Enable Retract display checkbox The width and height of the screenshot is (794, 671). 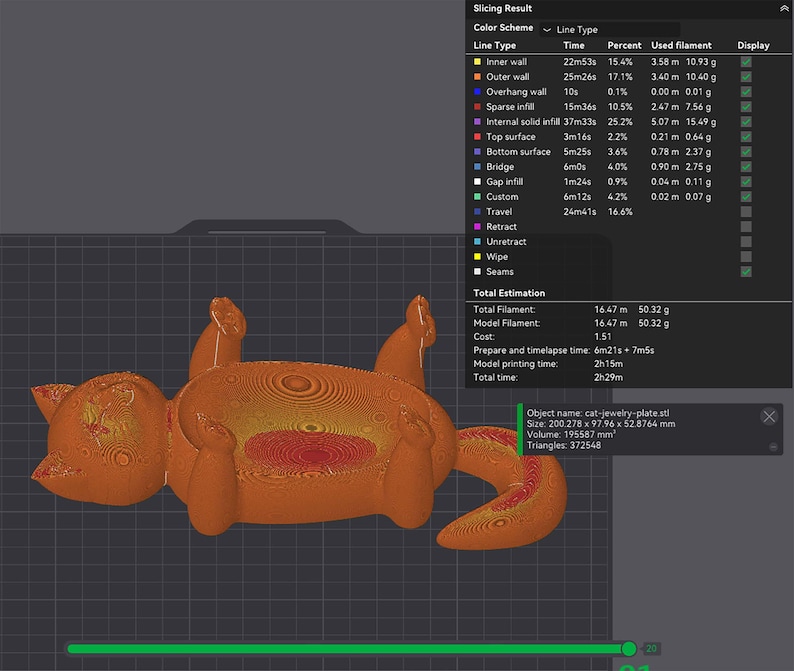[x=746, y=226]
